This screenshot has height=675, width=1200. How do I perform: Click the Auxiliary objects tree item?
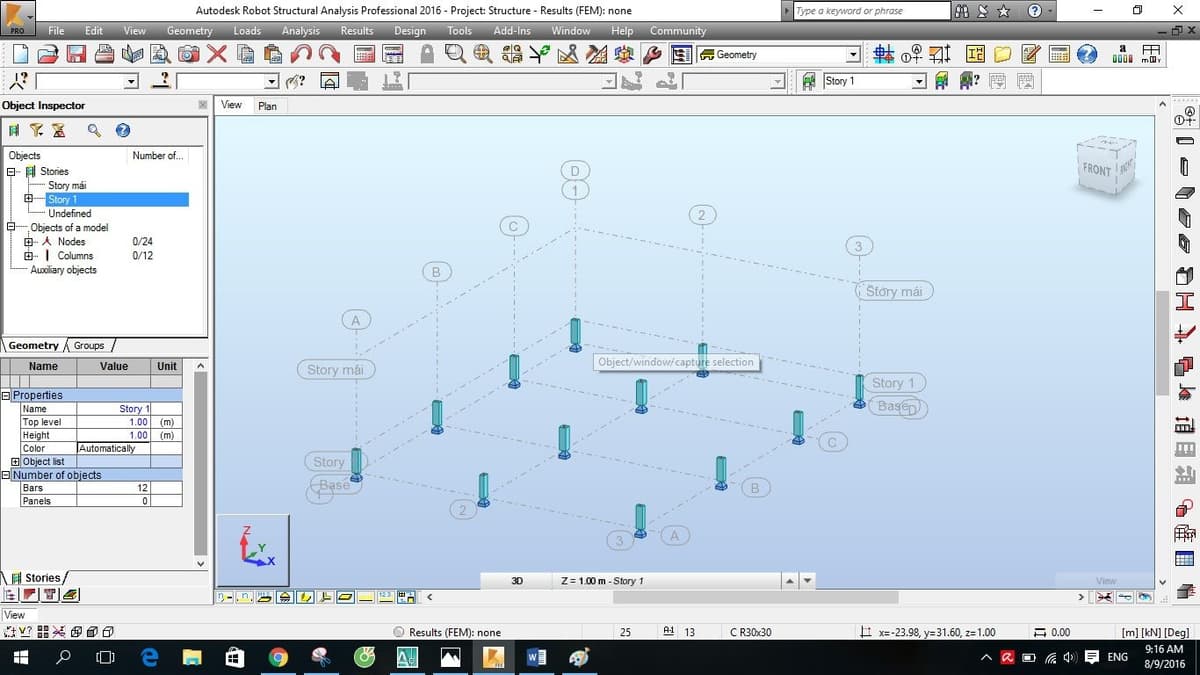[x=63, y=270]
